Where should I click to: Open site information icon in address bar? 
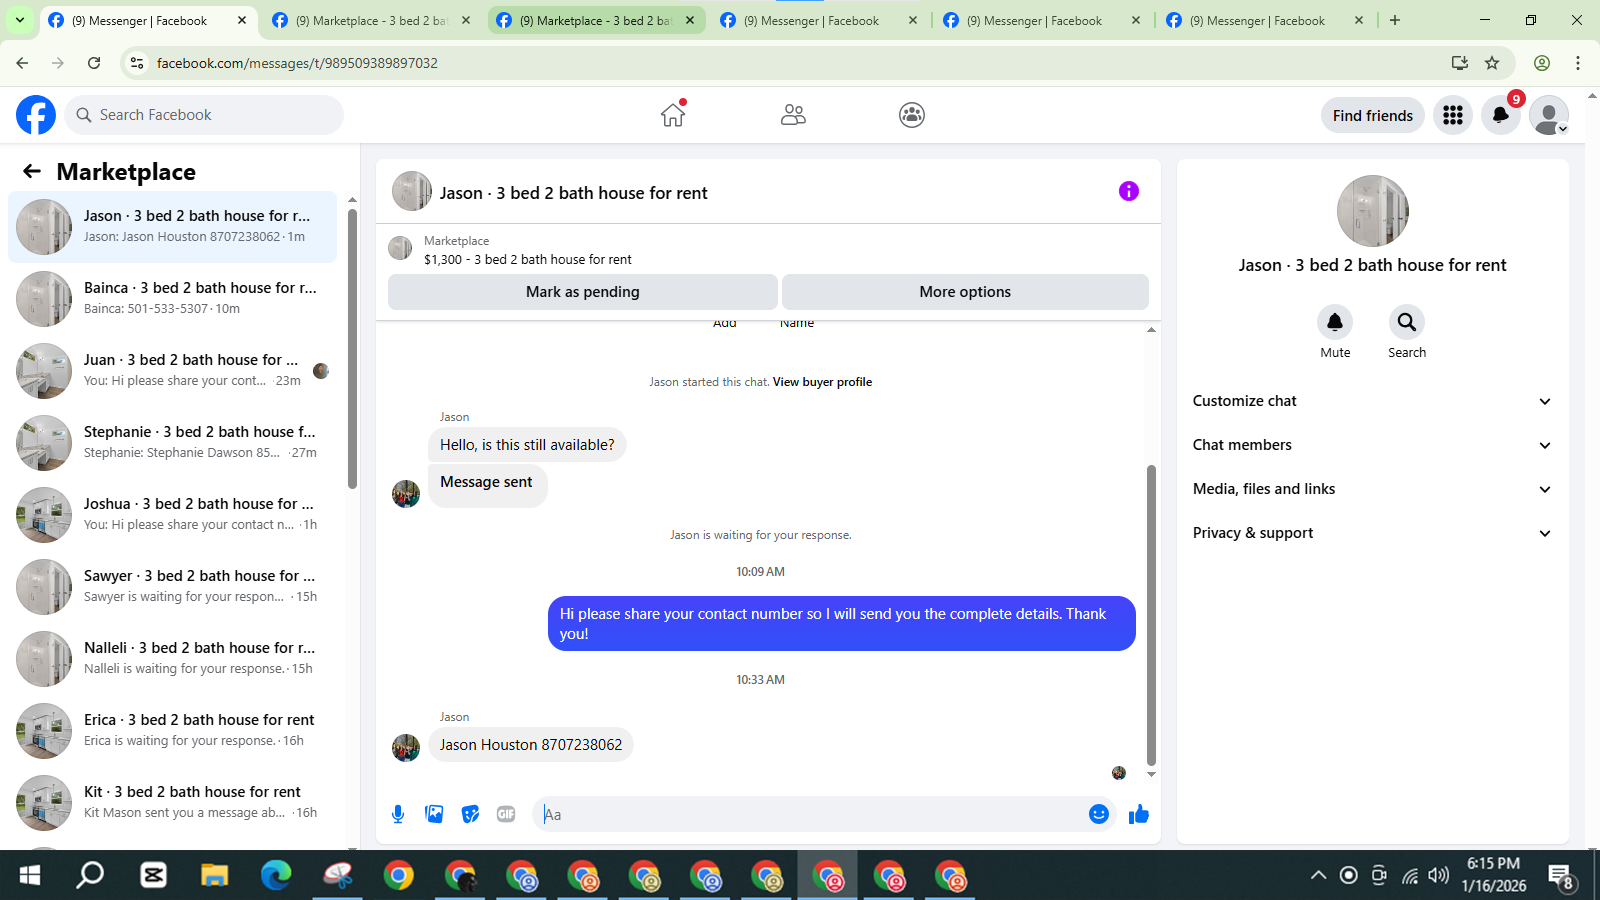(137, 63)
